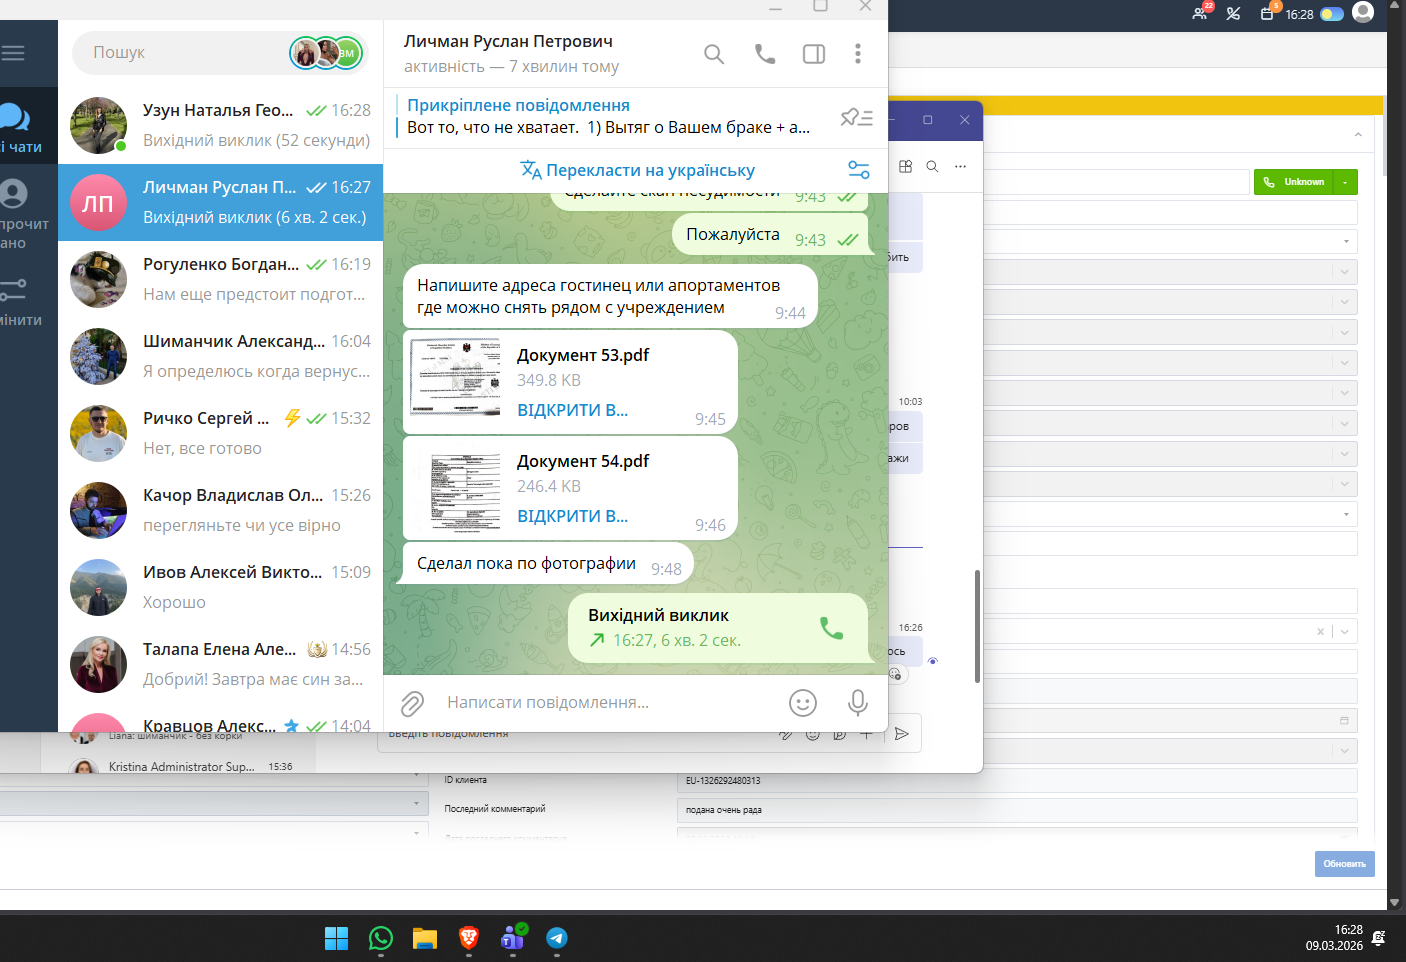Open chat with Ивов Алексей

click(x=220, y=587)
